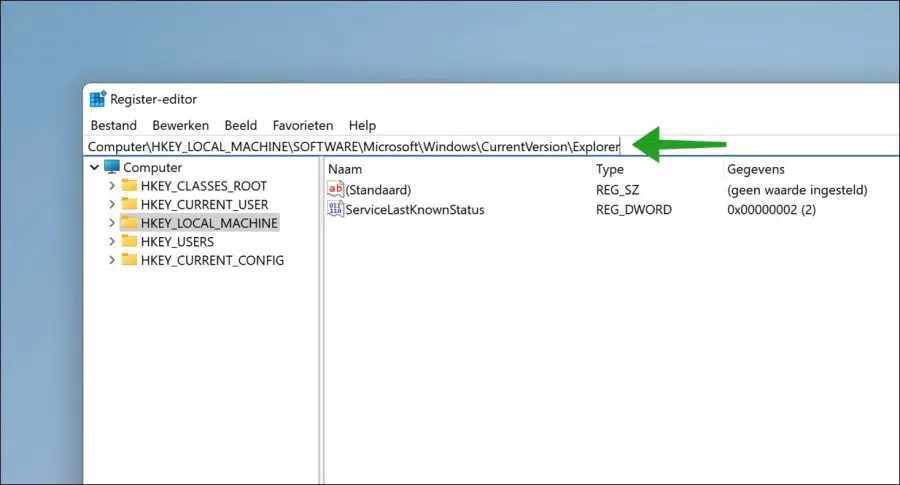Open the Bestand menu
900x485 pixels.
point(114,125)
